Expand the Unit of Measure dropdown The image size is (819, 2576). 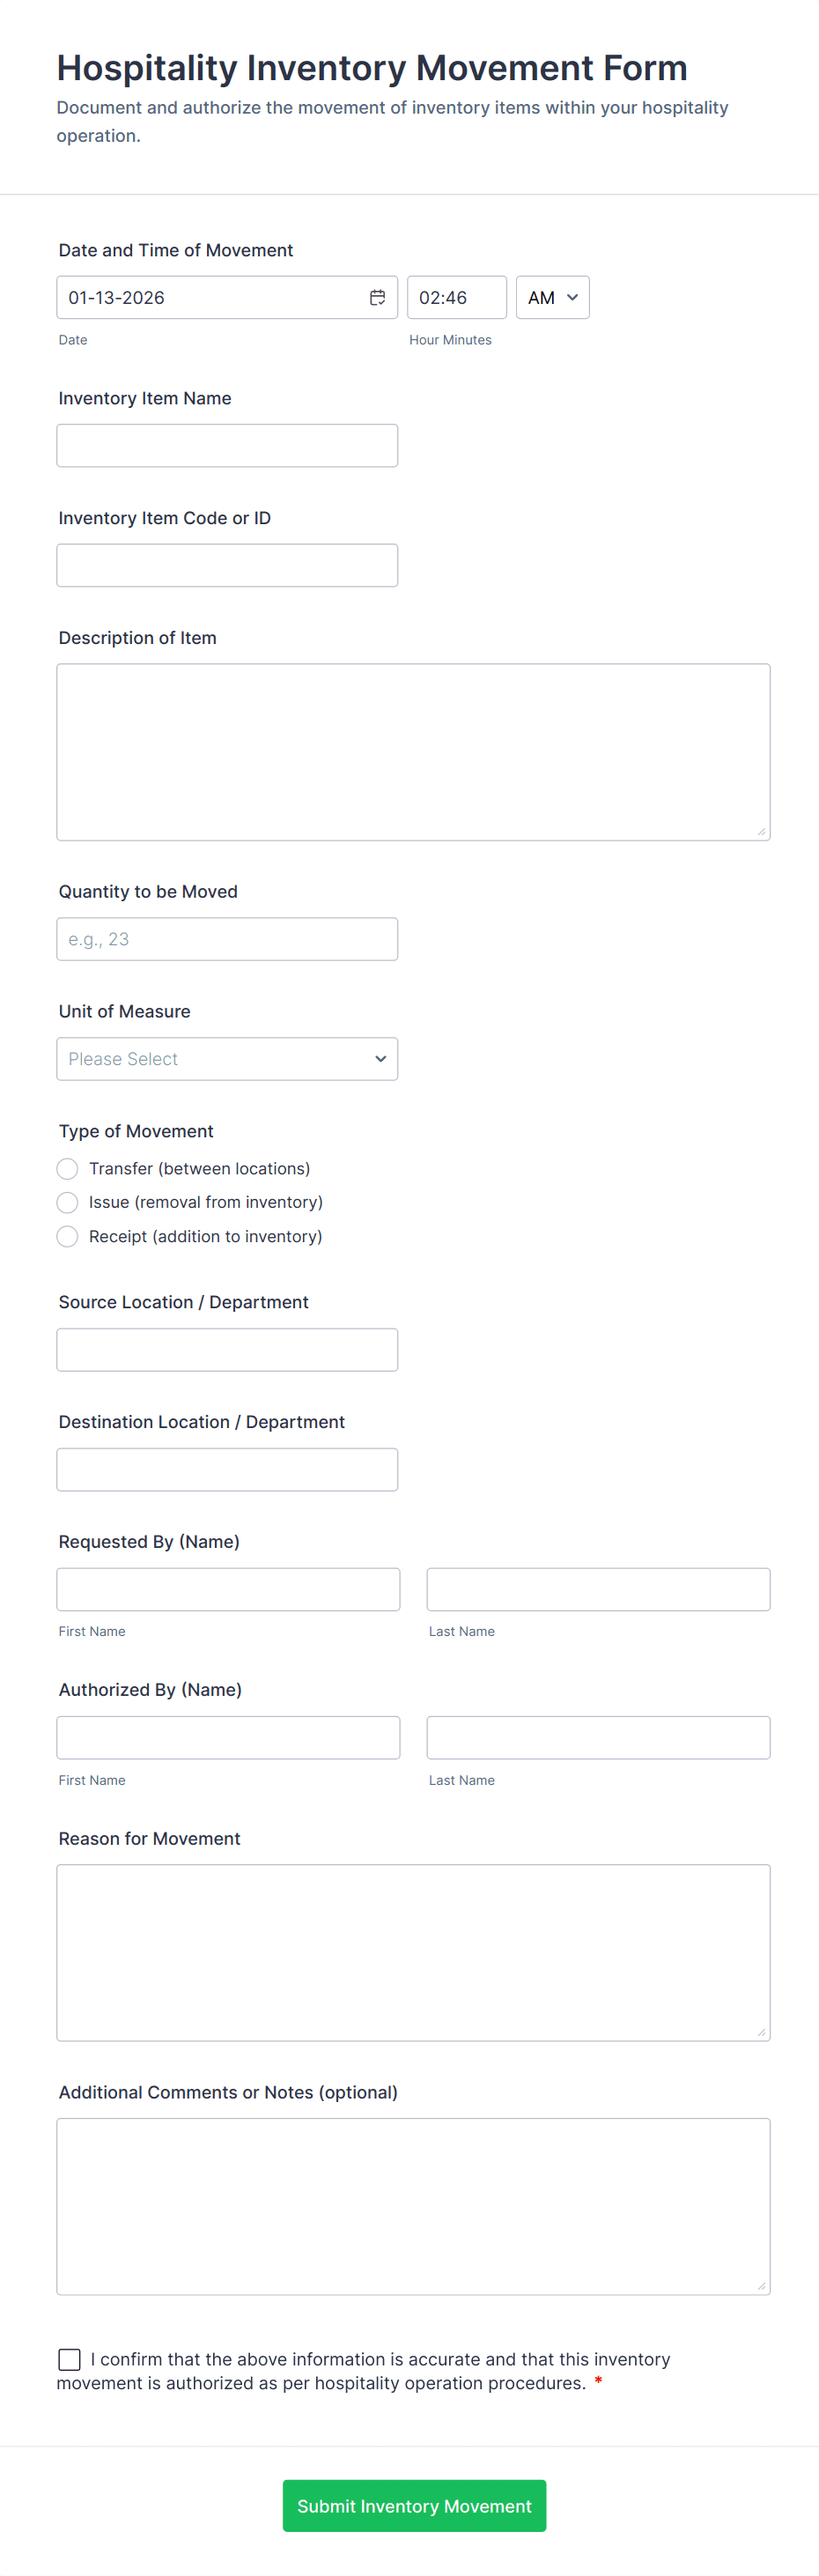tap(227, 1059)
